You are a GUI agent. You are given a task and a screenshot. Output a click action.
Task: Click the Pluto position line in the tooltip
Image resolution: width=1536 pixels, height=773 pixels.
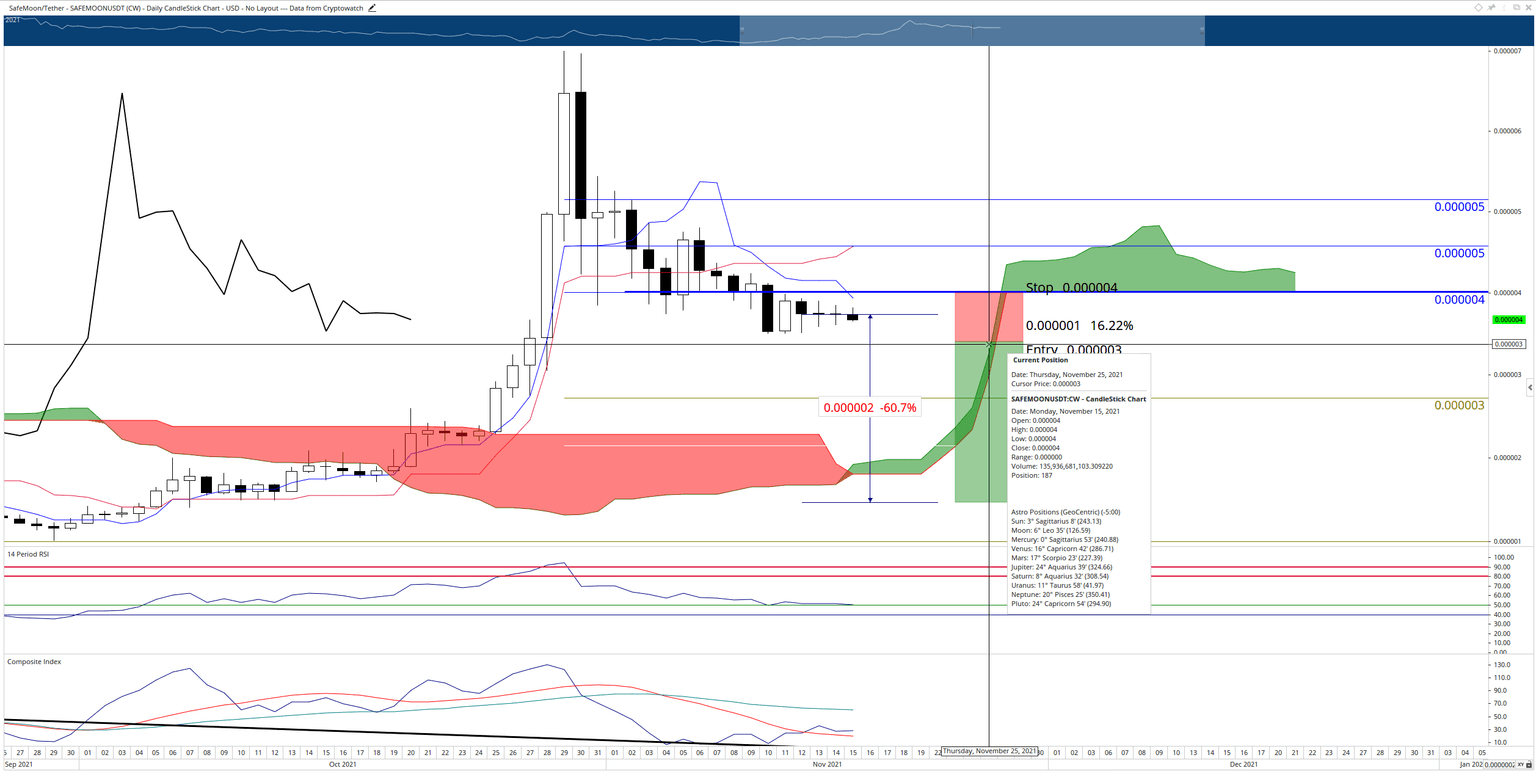tap(1061, 604)
